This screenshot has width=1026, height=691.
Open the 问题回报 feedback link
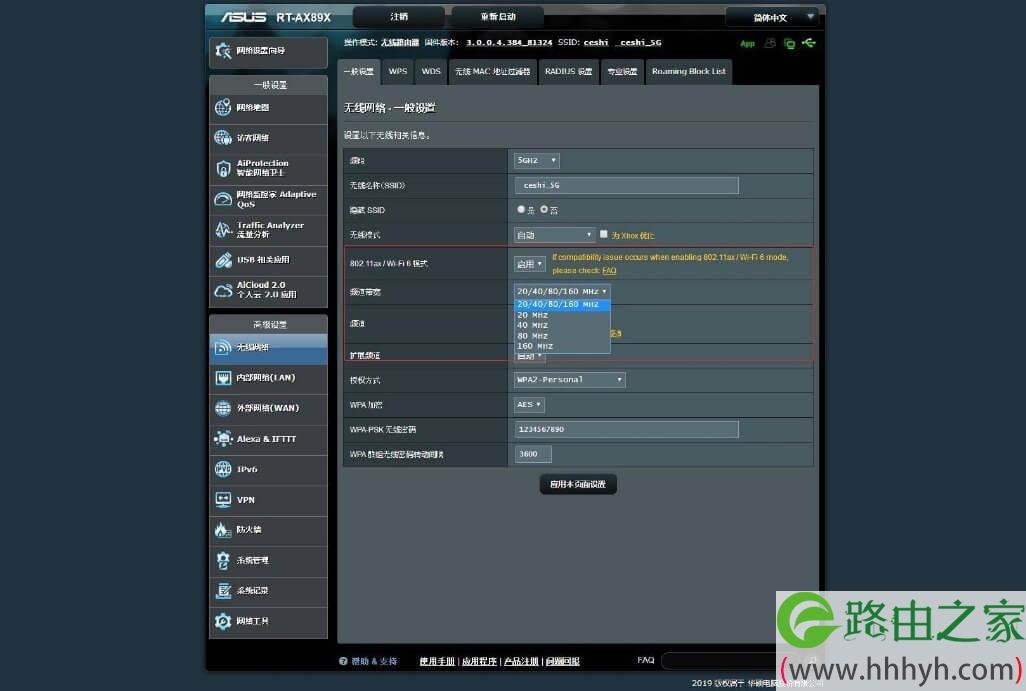563,662
